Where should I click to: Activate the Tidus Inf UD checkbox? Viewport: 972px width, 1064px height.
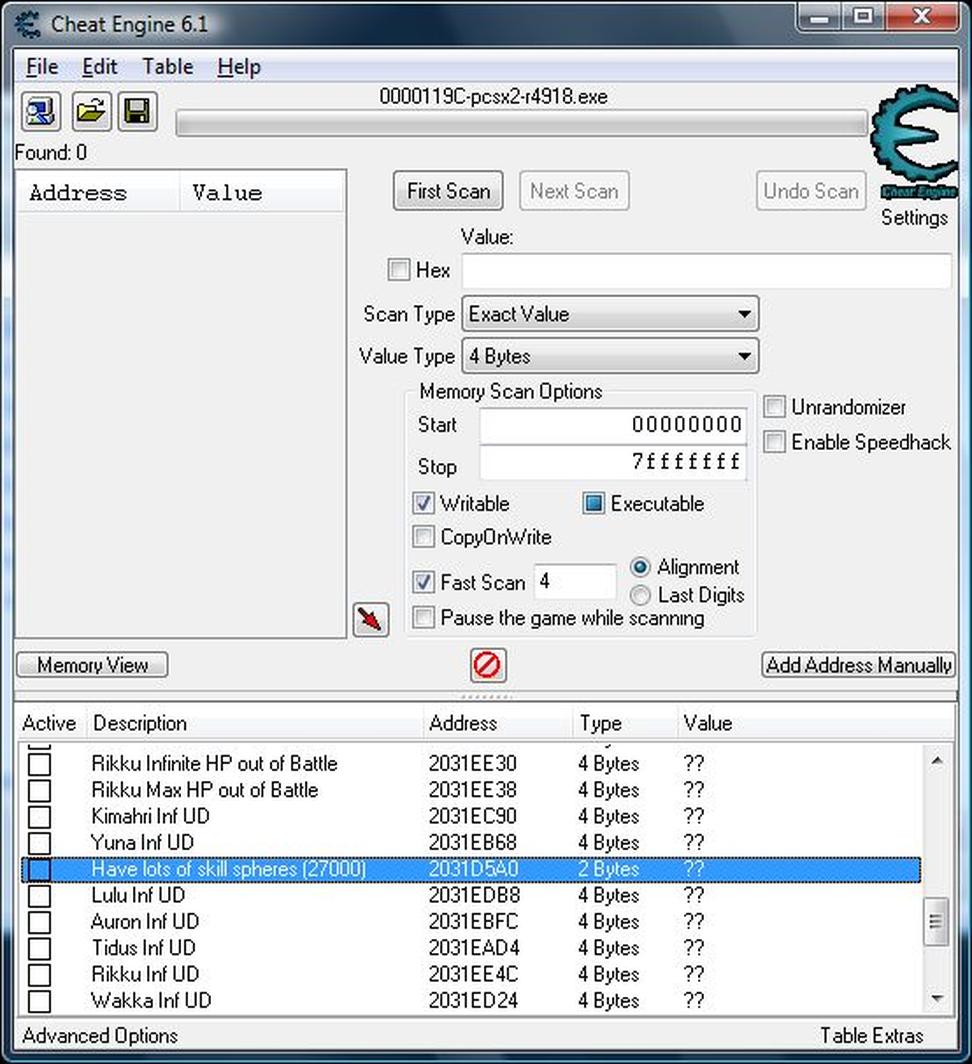coord(39,948)
